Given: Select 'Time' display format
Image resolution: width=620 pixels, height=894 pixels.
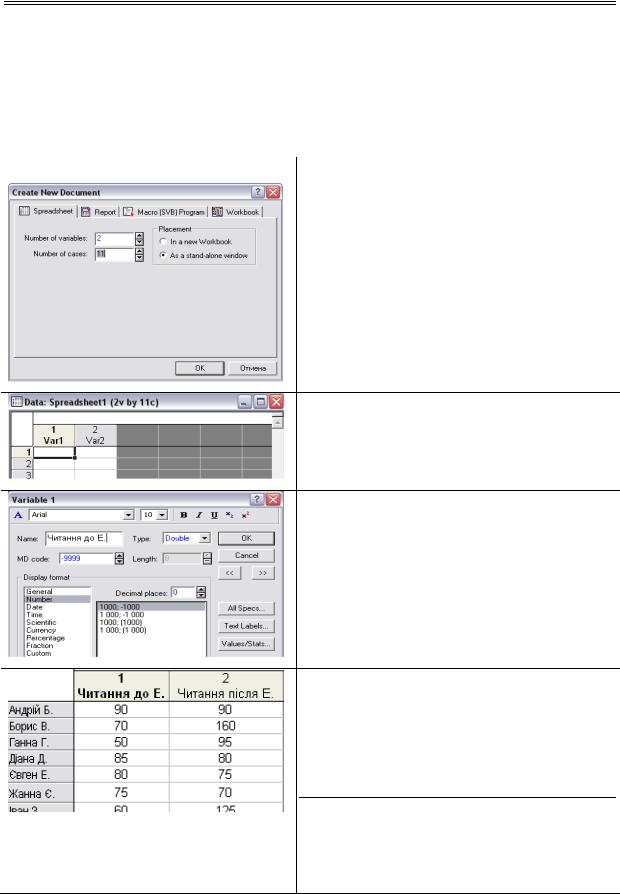Looking at the screenshot, I should tap(57, 615).
